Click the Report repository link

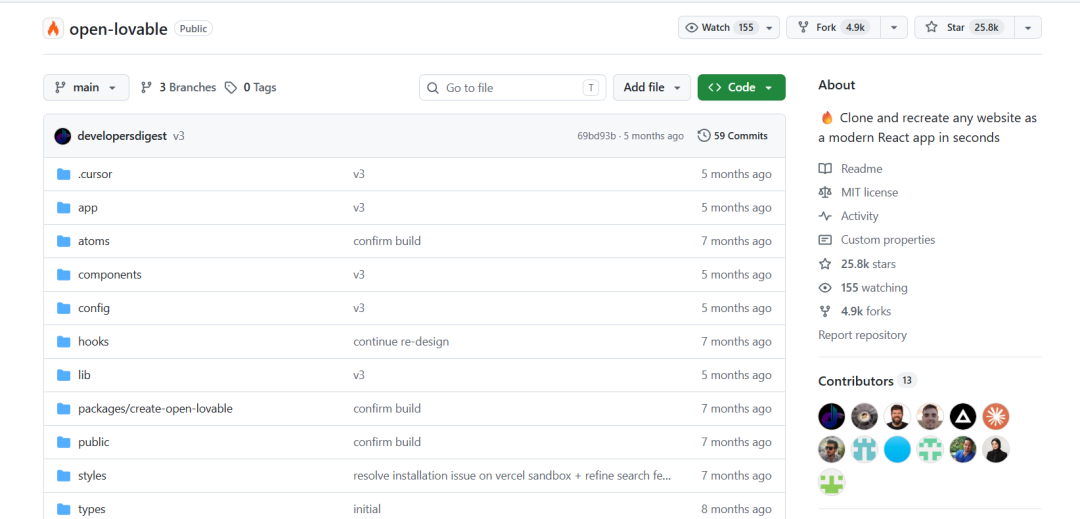[862, 335]
